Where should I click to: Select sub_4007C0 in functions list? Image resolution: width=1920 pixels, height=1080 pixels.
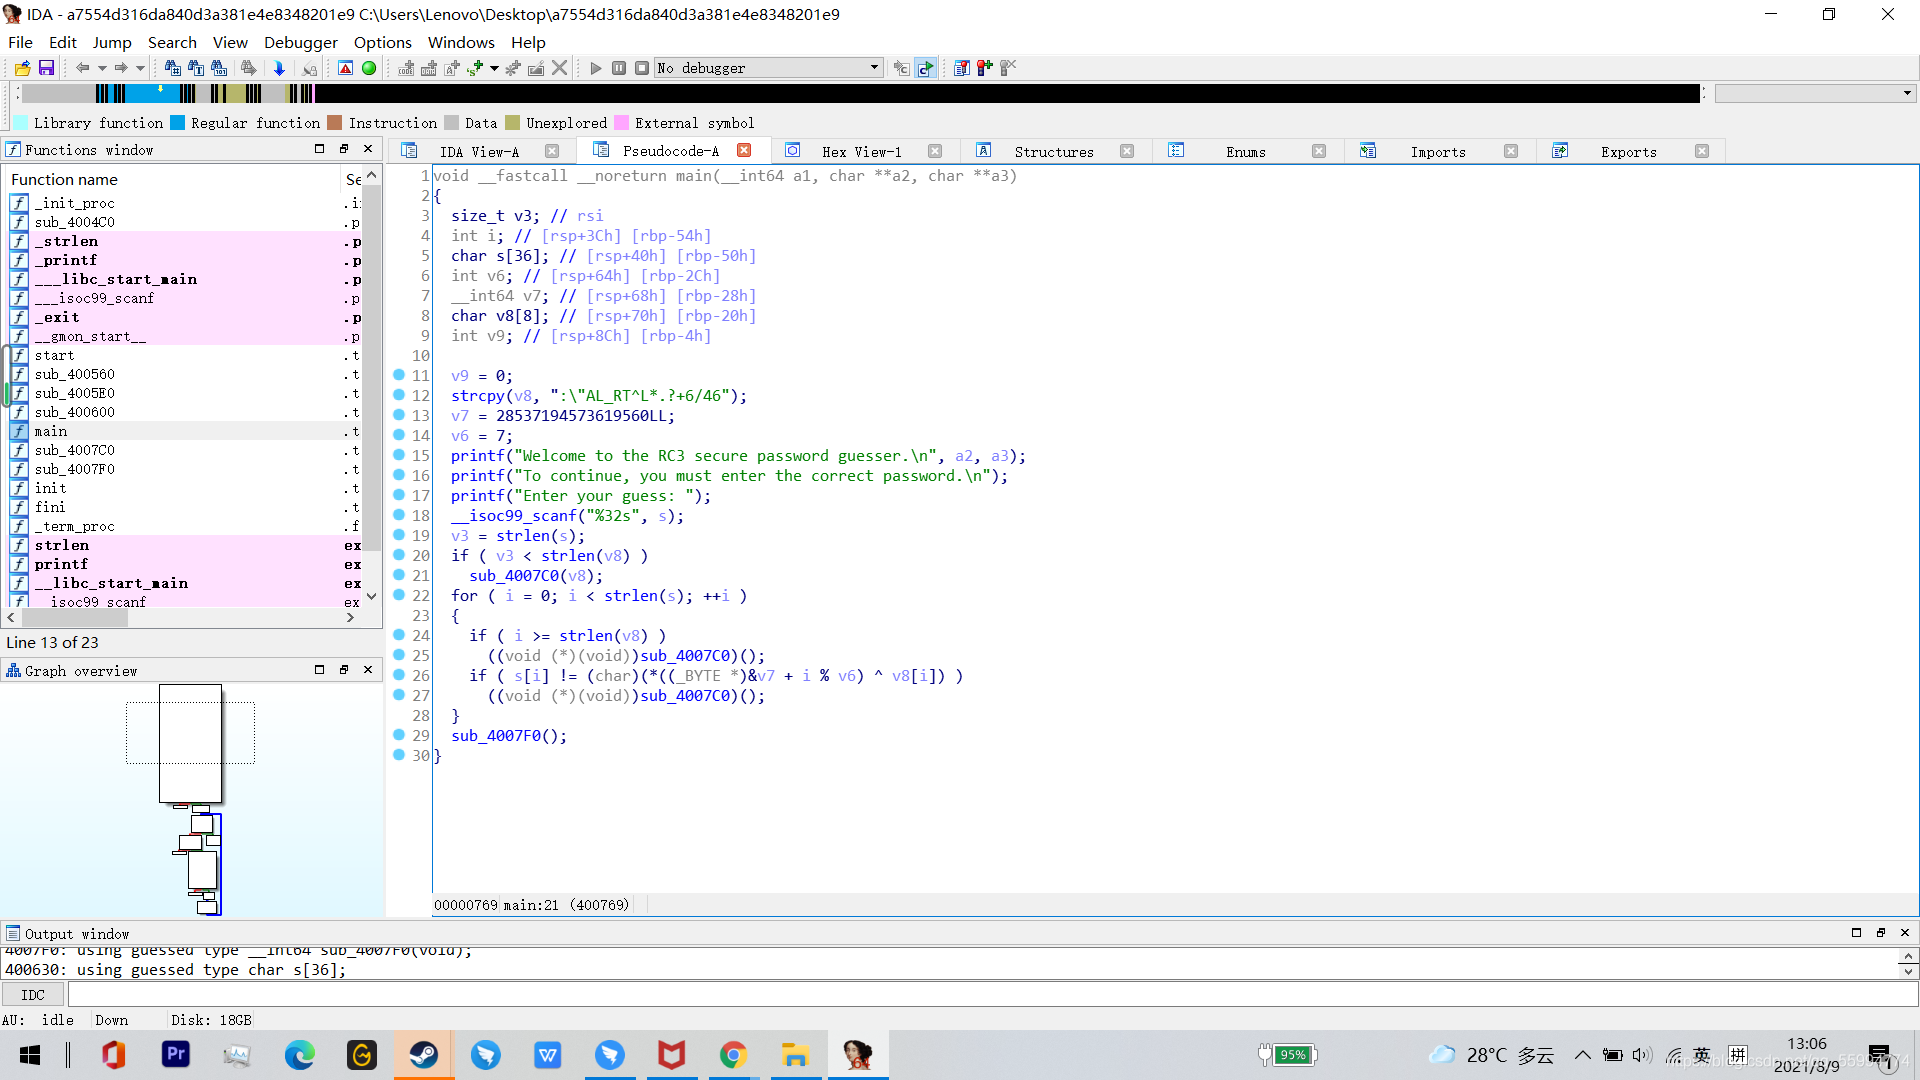[x=75, y=450]
